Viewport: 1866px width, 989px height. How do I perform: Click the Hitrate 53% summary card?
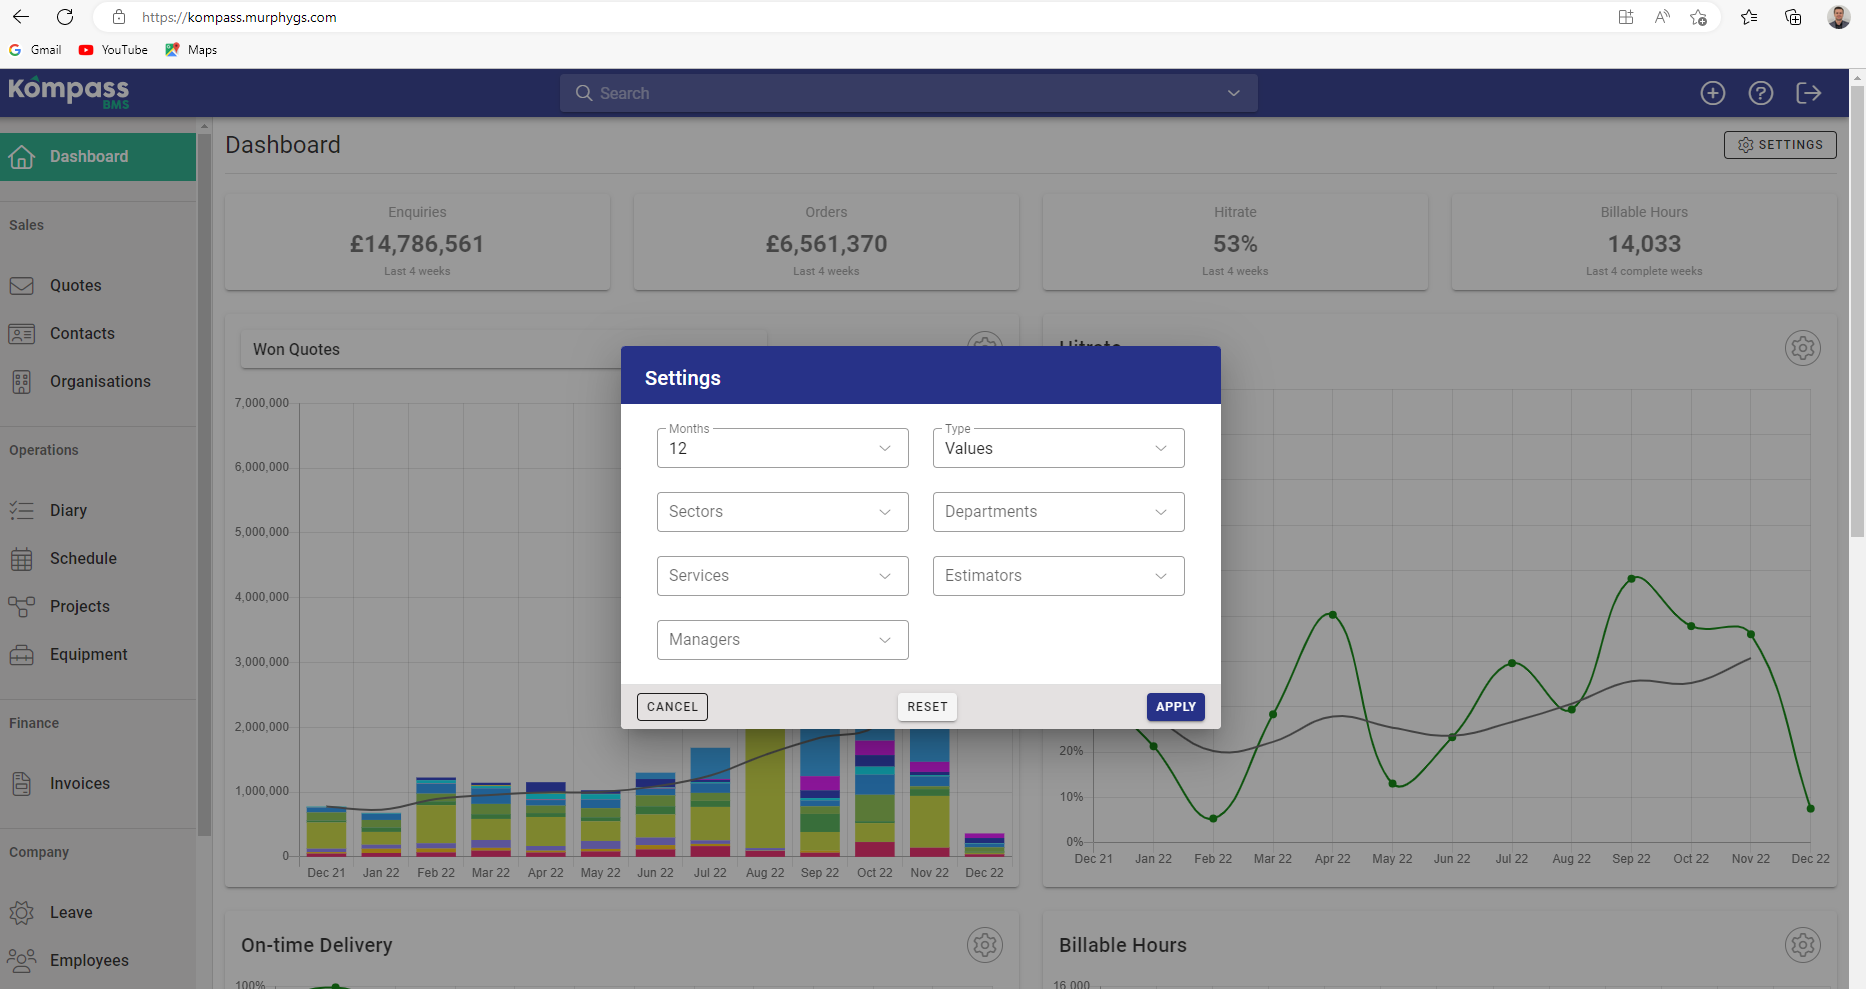click(1235, 242)
